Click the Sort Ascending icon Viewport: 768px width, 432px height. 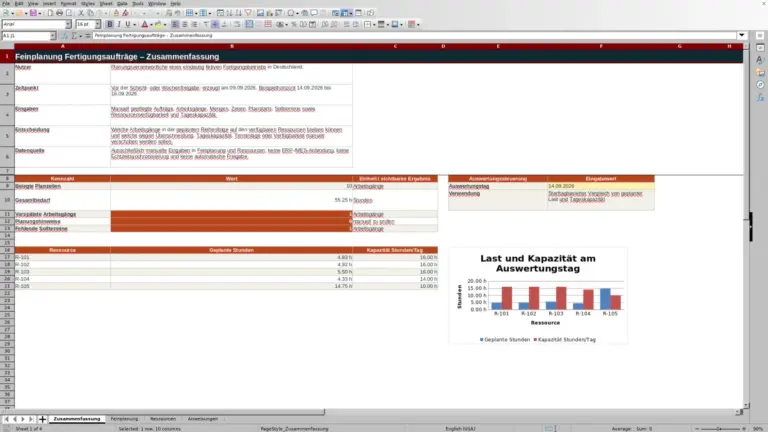(229, 13)
